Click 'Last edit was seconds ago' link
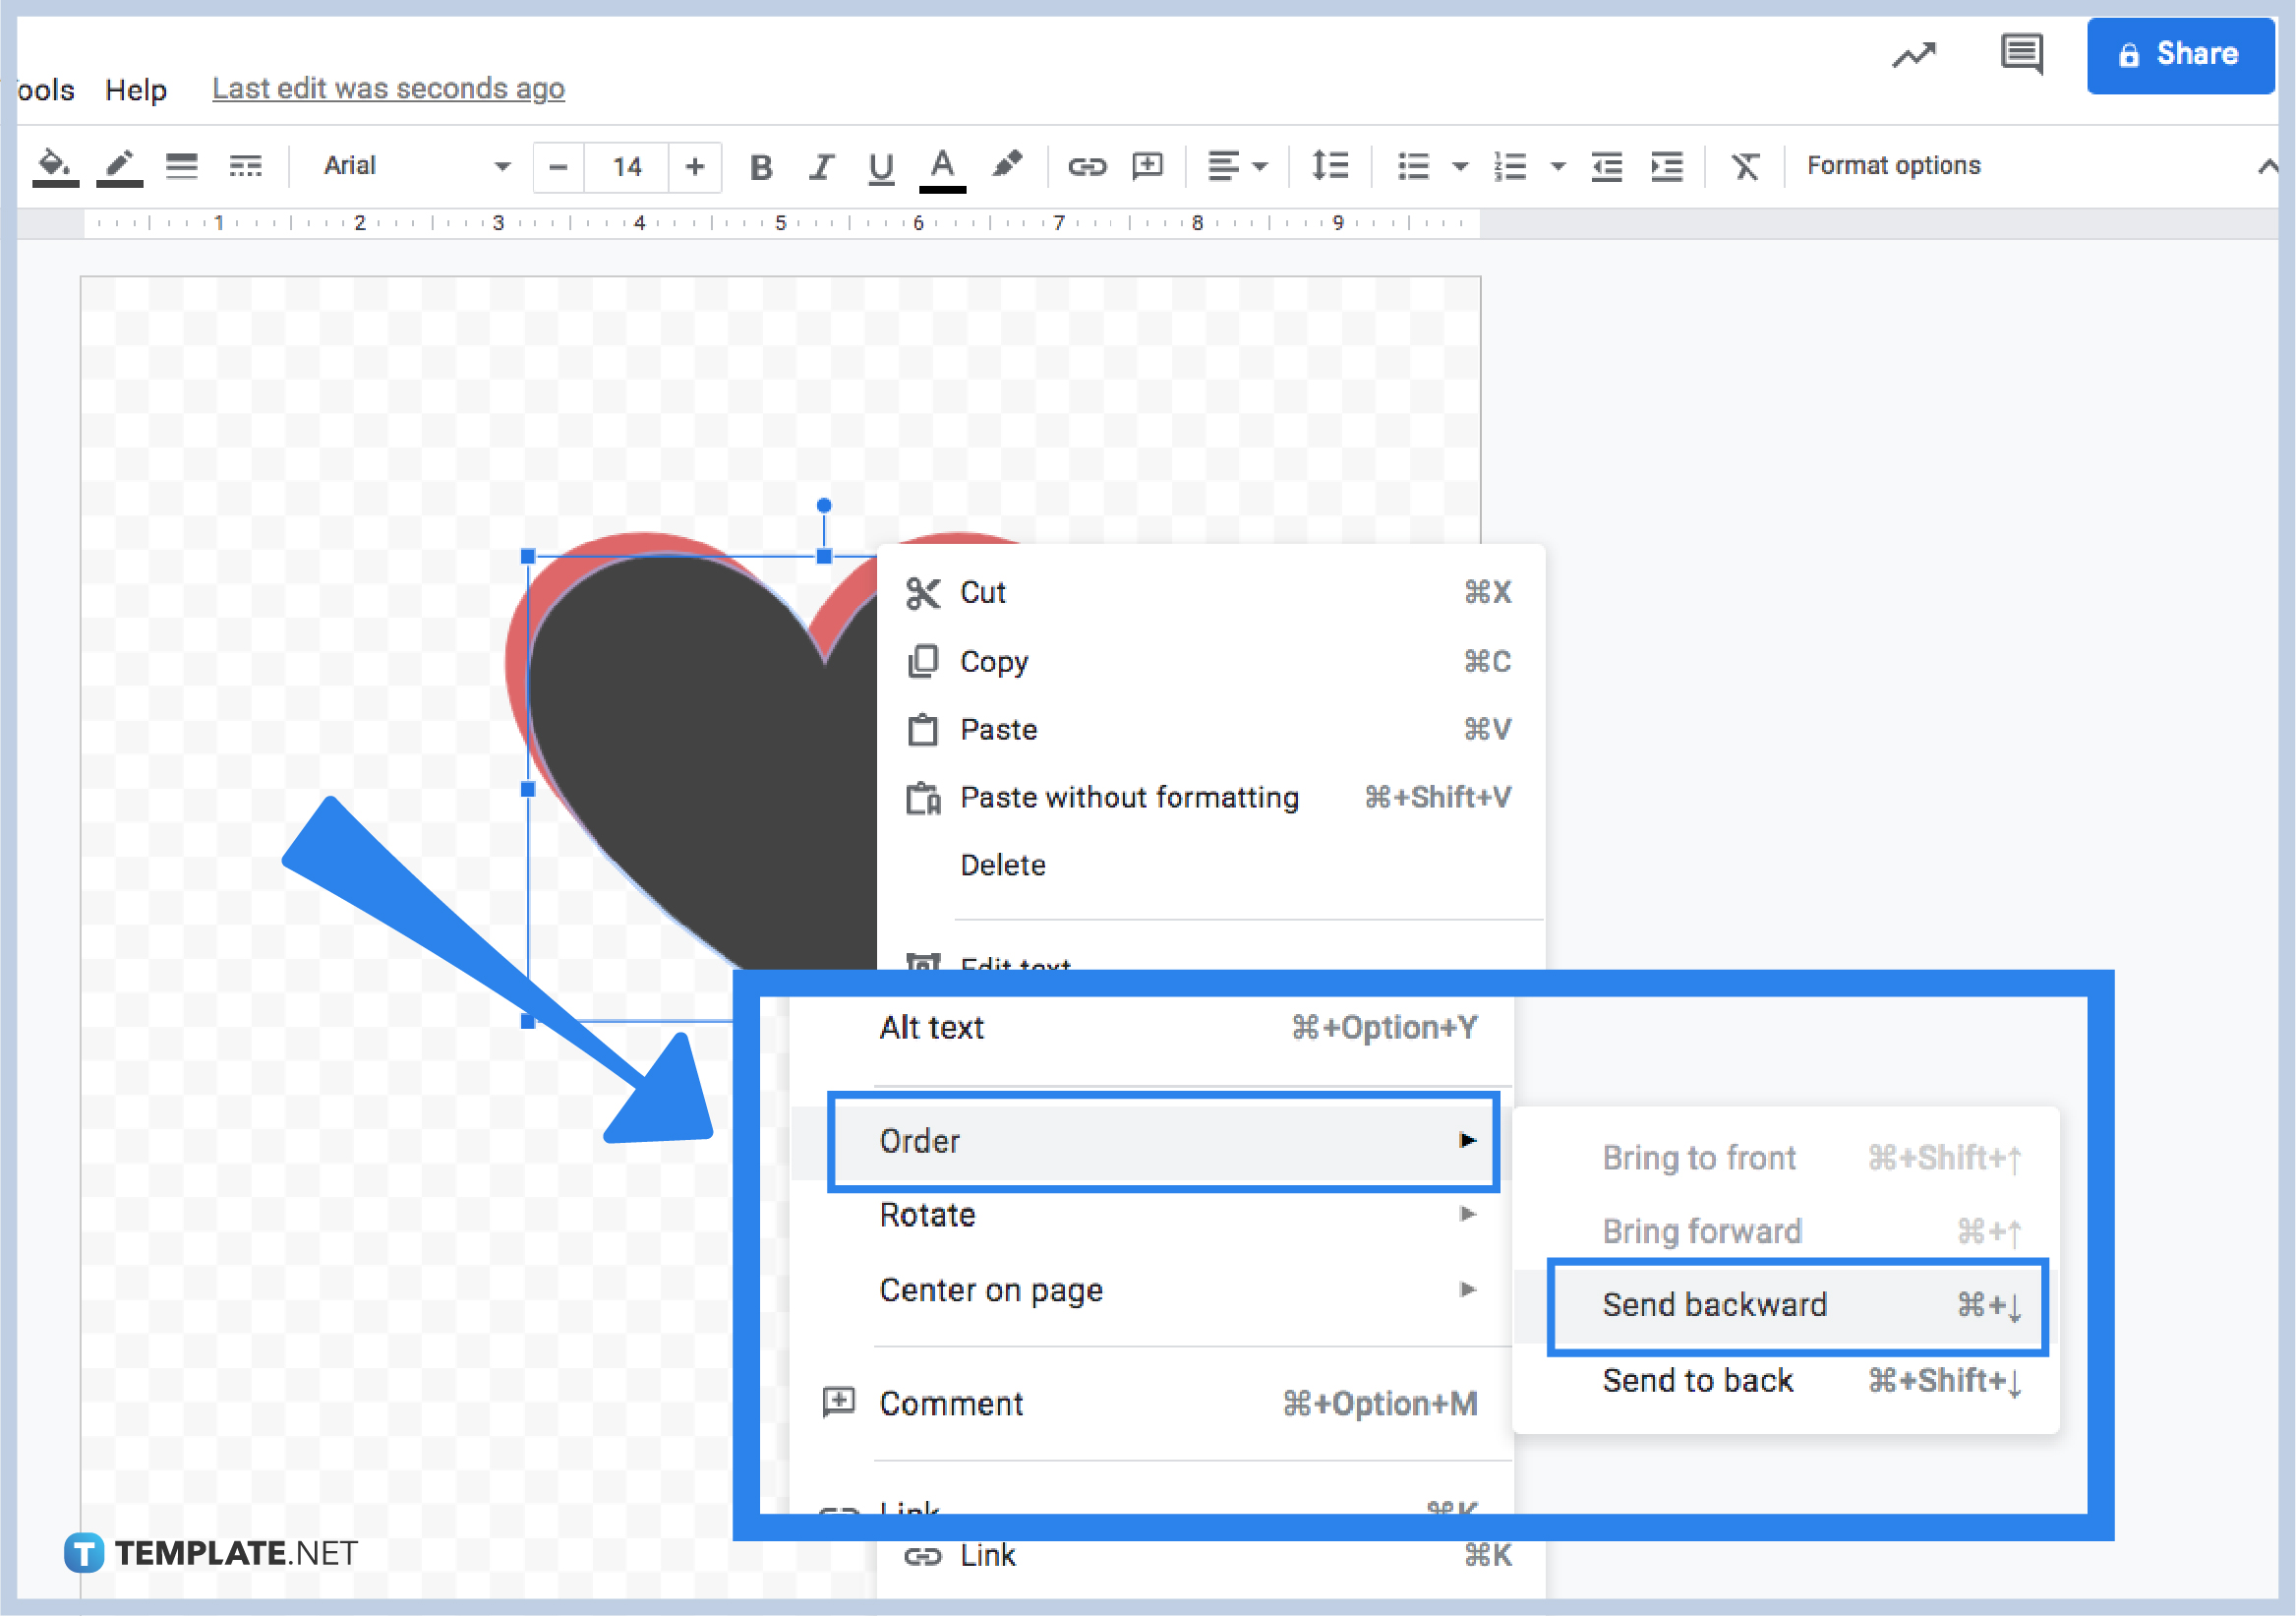This screenshot has height=1616, width=2296. tap(388, 89)
